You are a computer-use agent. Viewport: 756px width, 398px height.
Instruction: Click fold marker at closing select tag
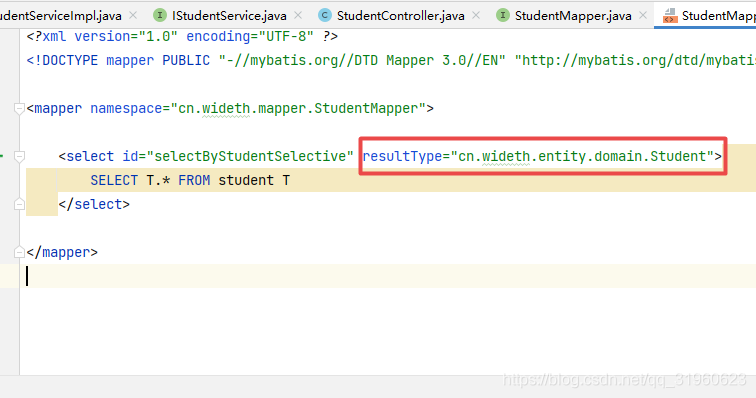(x=19, y=204)
